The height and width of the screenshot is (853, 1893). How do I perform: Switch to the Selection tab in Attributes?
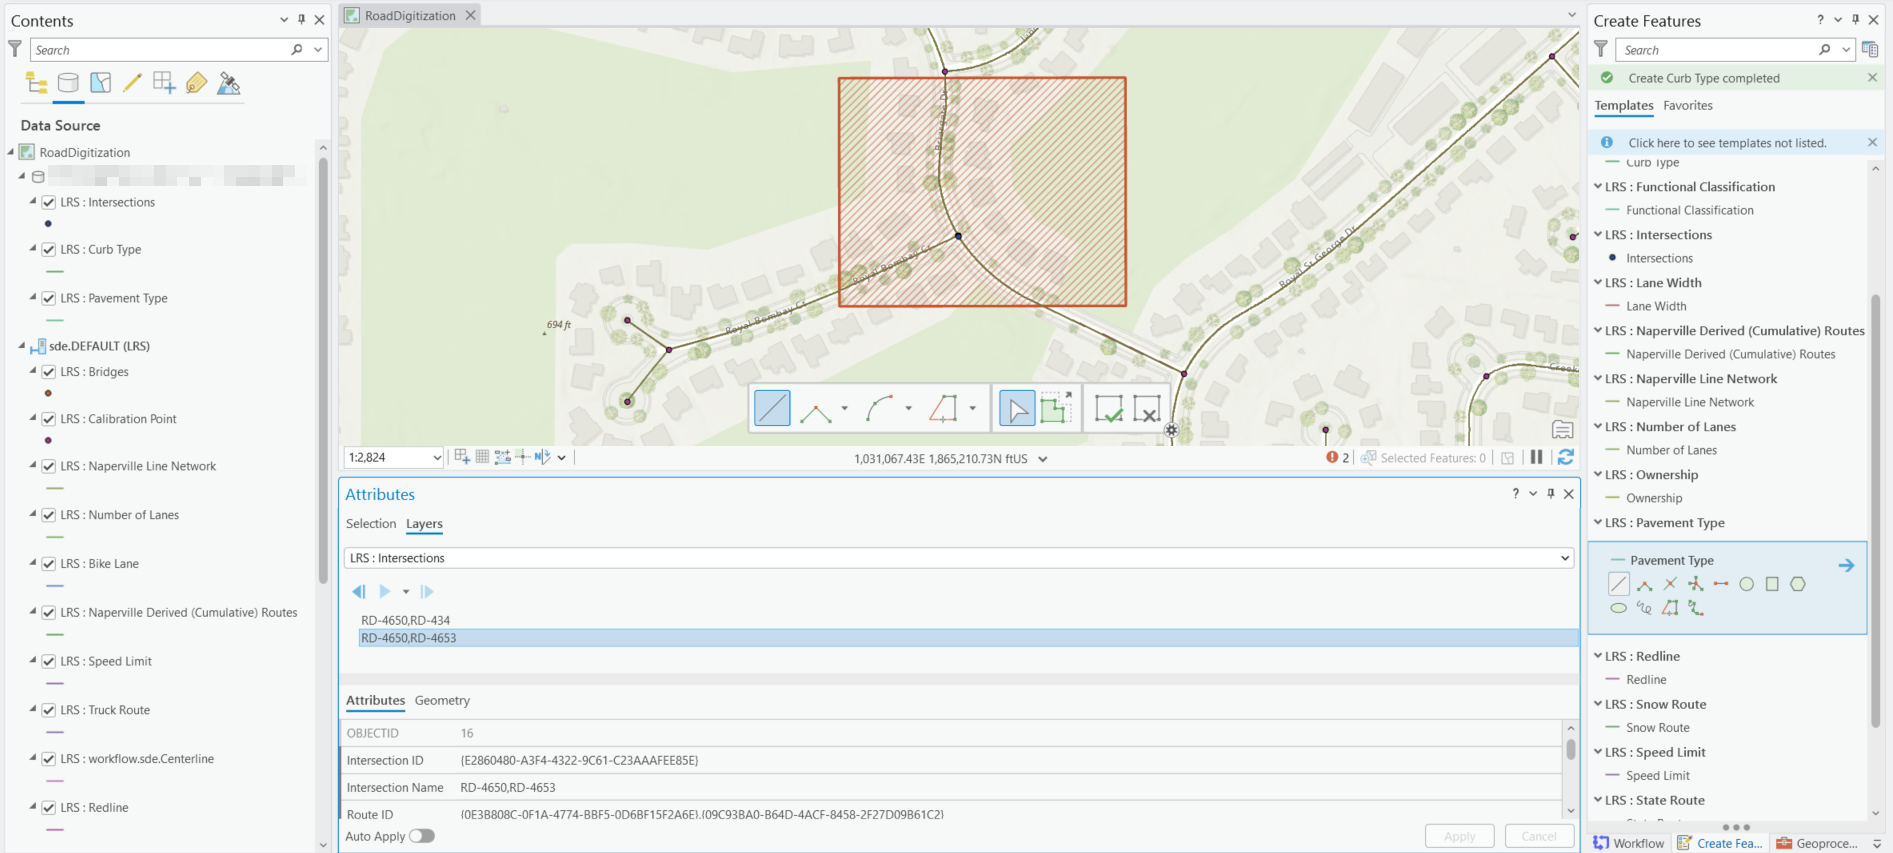point(371,523)
